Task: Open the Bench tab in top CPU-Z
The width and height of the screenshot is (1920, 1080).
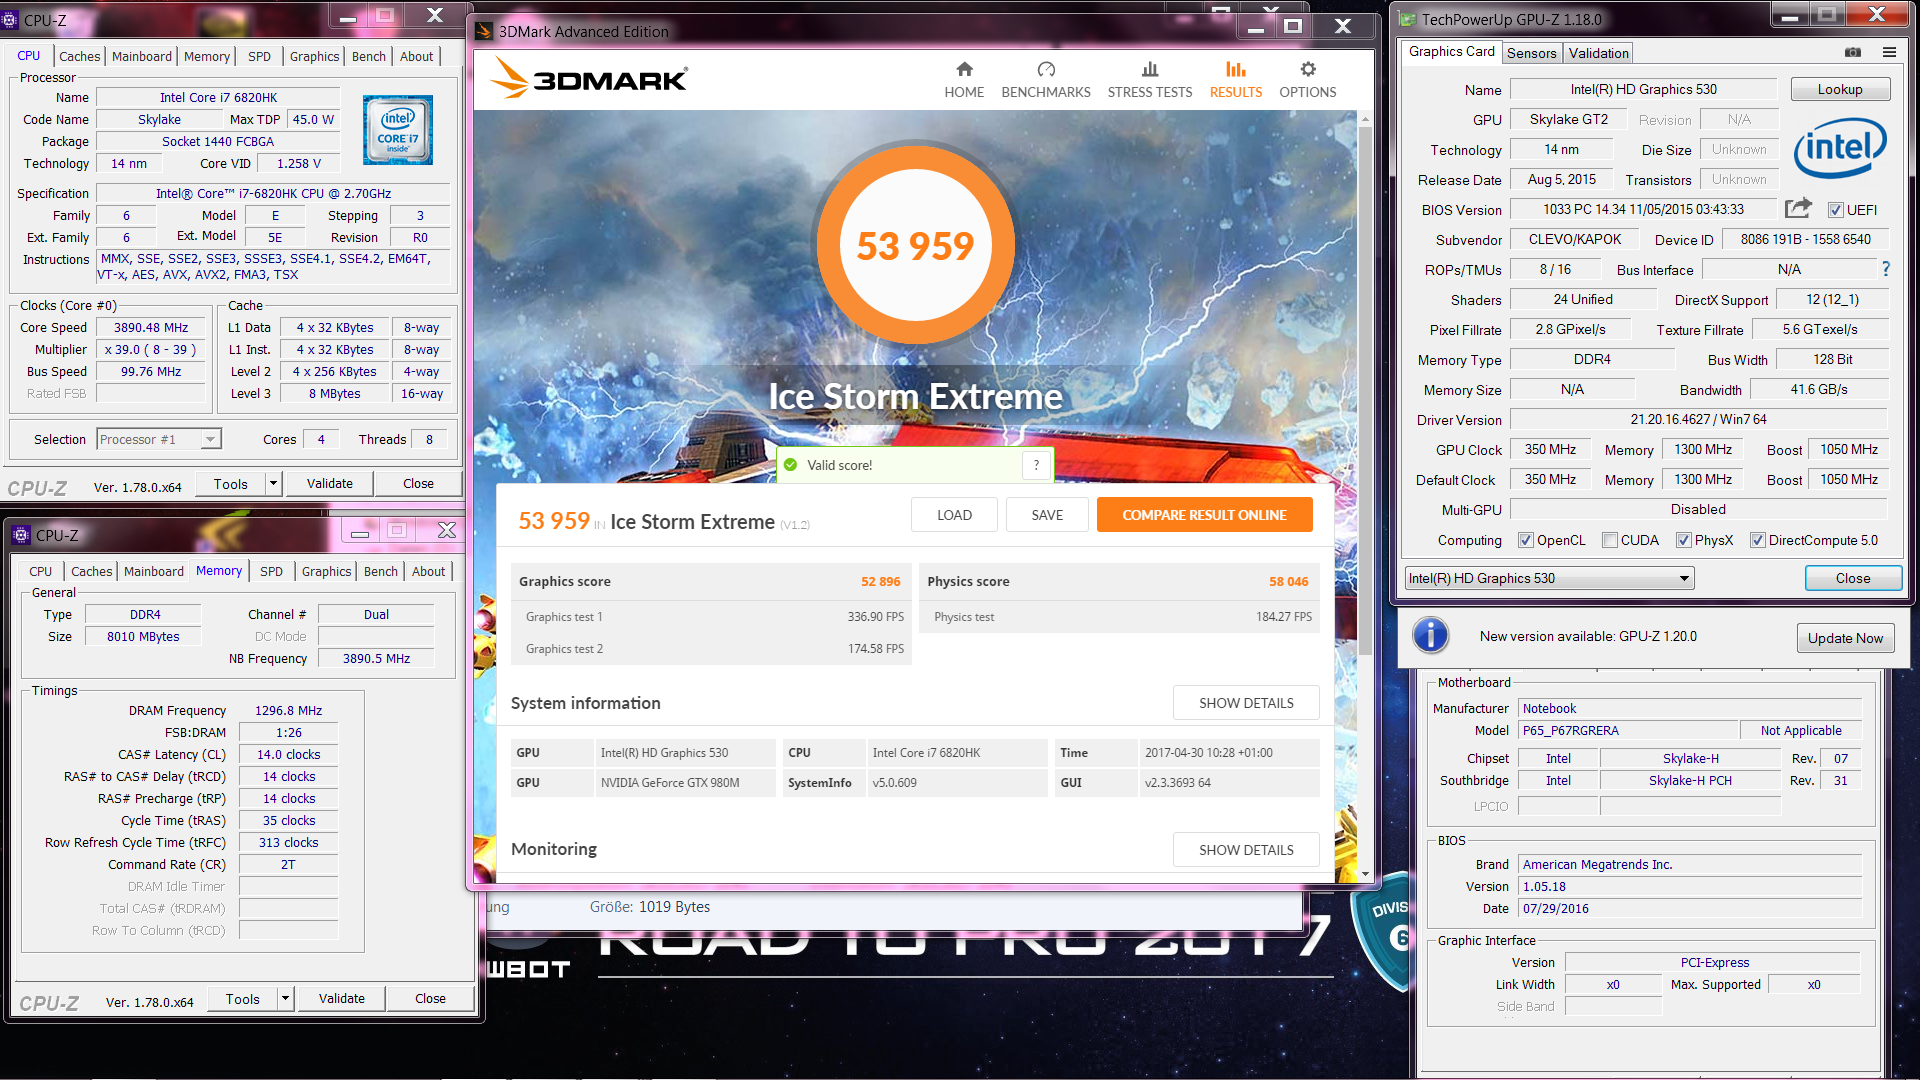Action: pyautogui.click(x=369, y=56)
